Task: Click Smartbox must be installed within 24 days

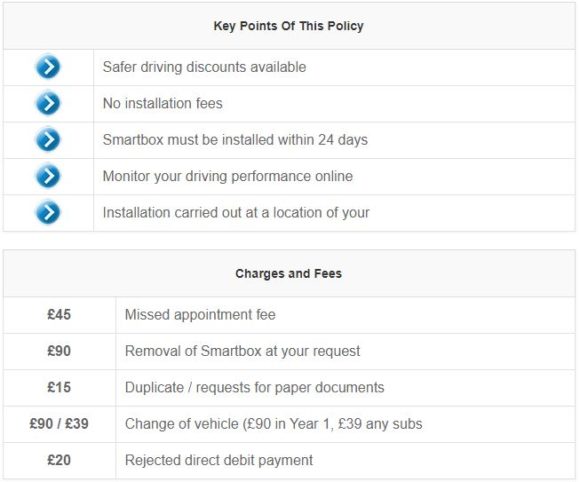Action: coord(235,140)
